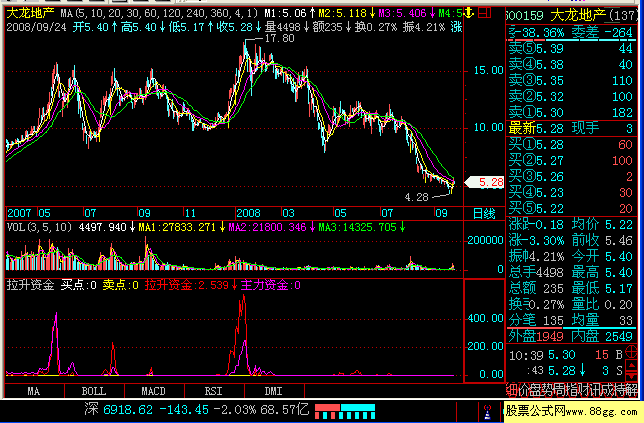
Task: Click the 均价 5.22 field
Action: 602,224
